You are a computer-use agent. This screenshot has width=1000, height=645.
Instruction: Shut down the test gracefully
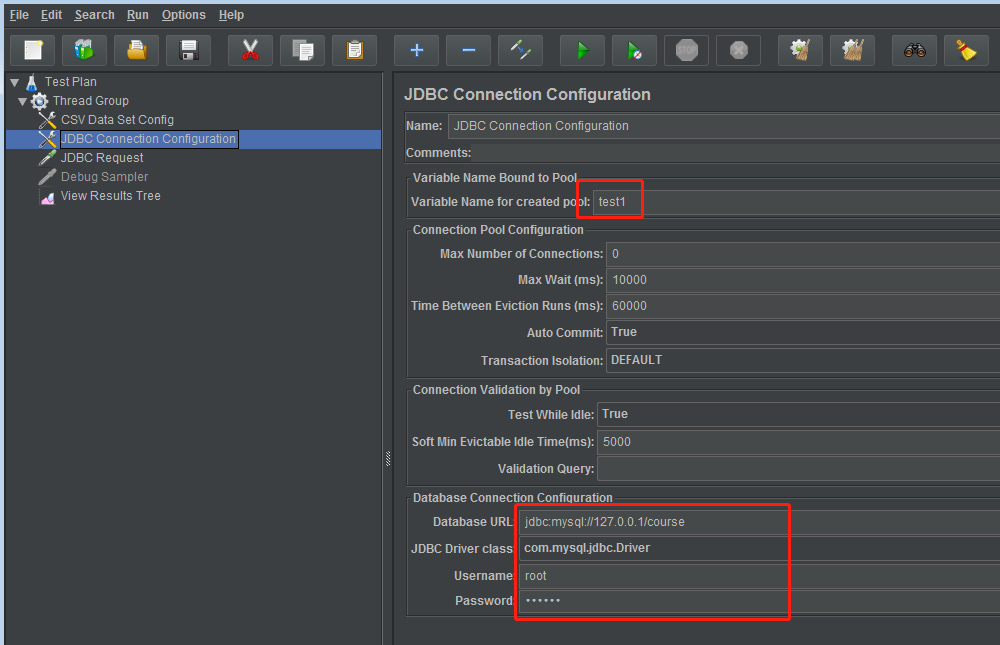[x=738, y=50]
